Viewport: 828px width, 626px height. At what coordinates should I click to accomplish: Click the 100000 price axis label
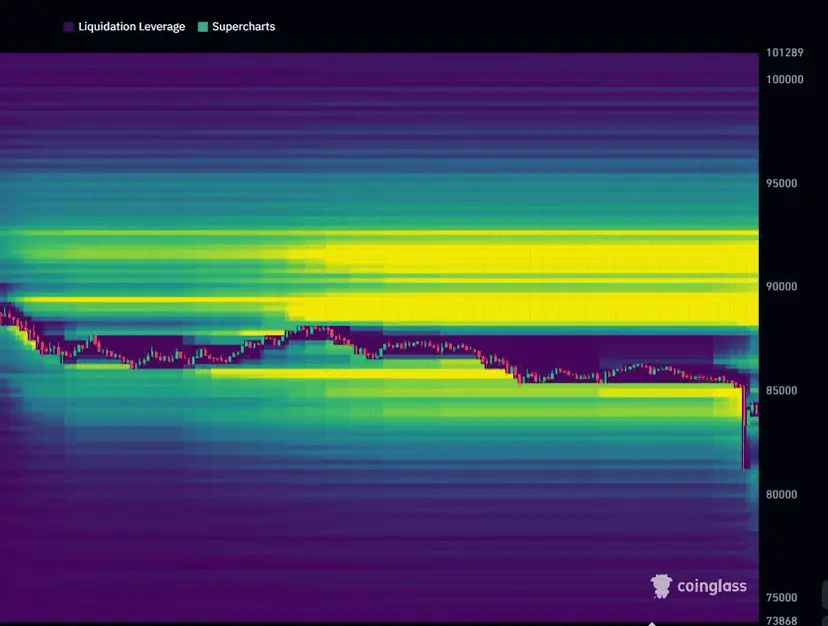click(785, 79)
